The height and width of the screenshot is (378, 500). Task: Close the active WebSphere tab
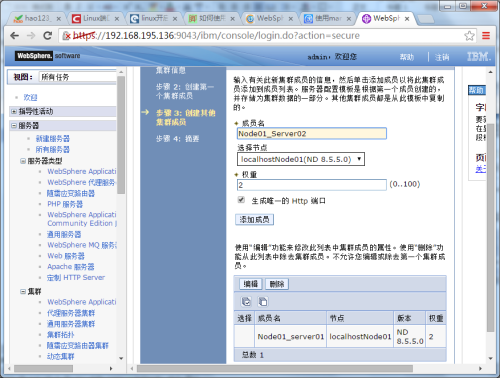pos(407,19)
